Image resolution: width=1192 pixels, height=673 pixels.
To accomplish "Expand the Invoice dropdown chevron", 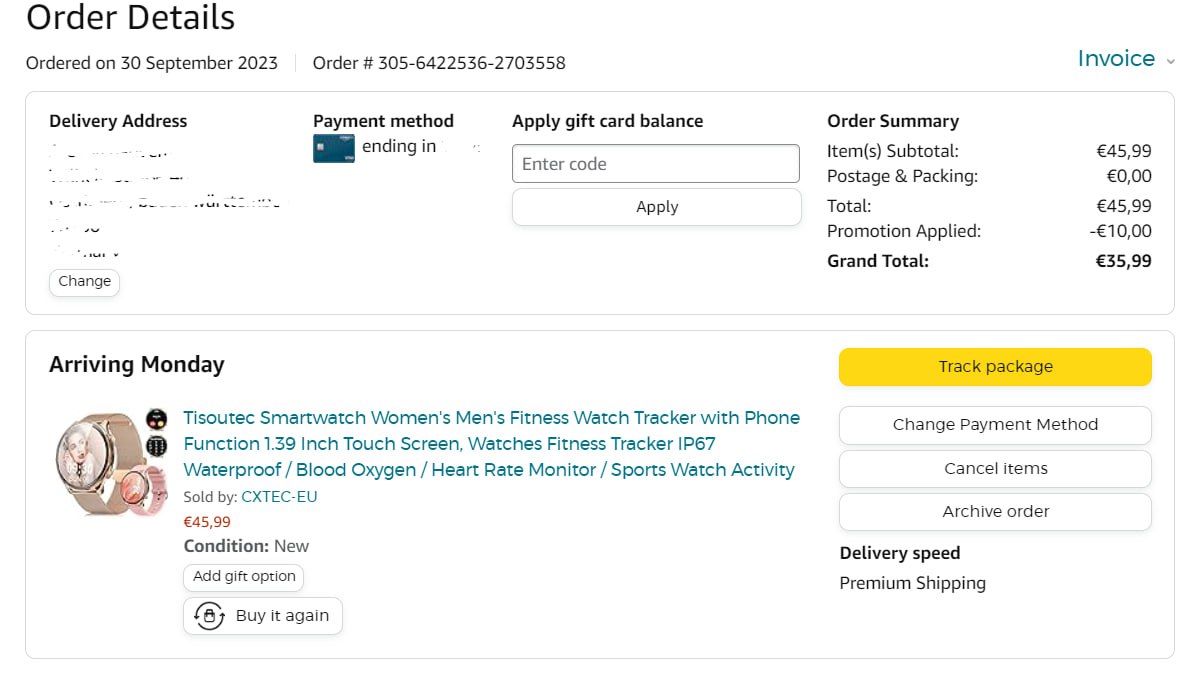I will pyautogui.click(x=1170, y=61).
